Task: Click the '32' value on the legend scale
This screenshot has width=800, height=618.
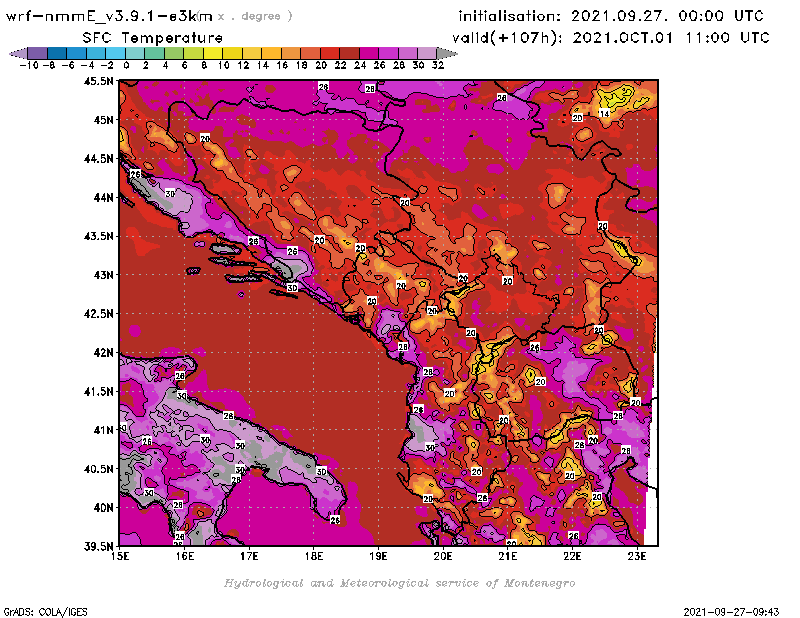Action: click(438, 65)
